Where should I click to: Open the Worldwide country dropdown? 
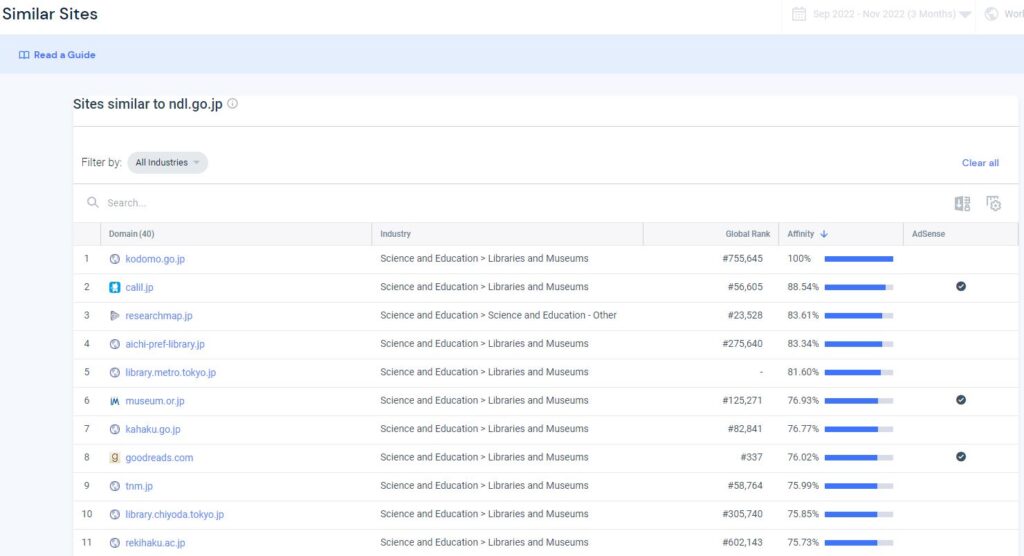click(1004, 14)
